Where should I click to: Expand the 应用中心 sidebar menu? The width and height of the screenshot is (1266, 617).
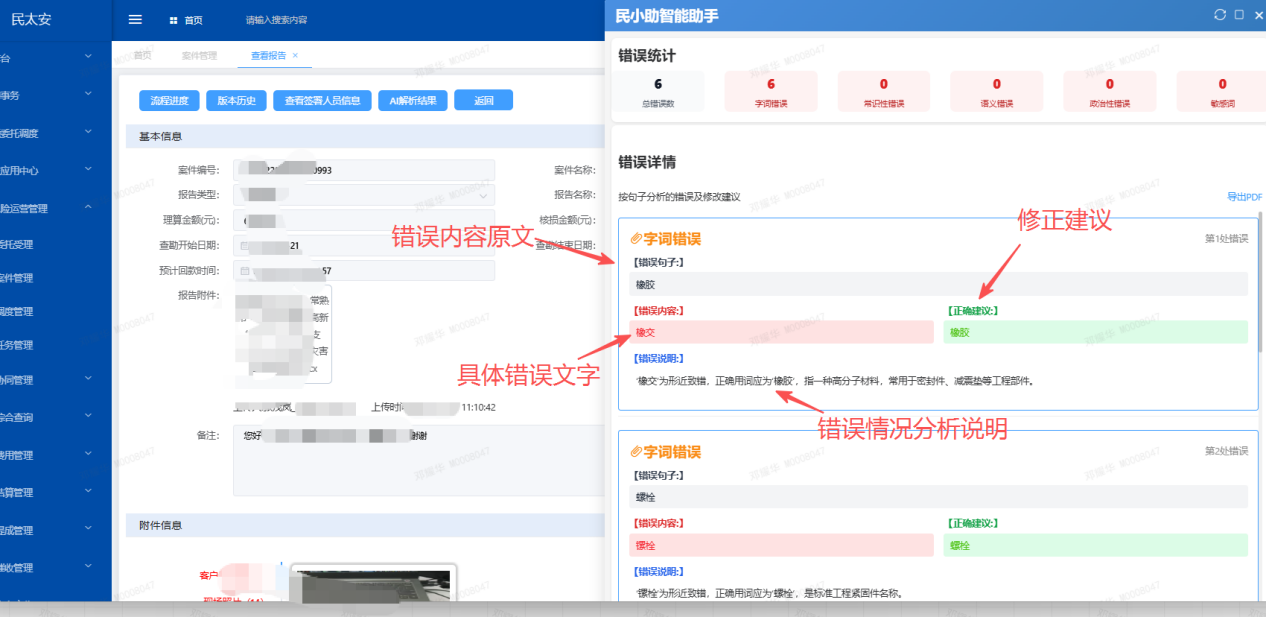click(55, 170)
